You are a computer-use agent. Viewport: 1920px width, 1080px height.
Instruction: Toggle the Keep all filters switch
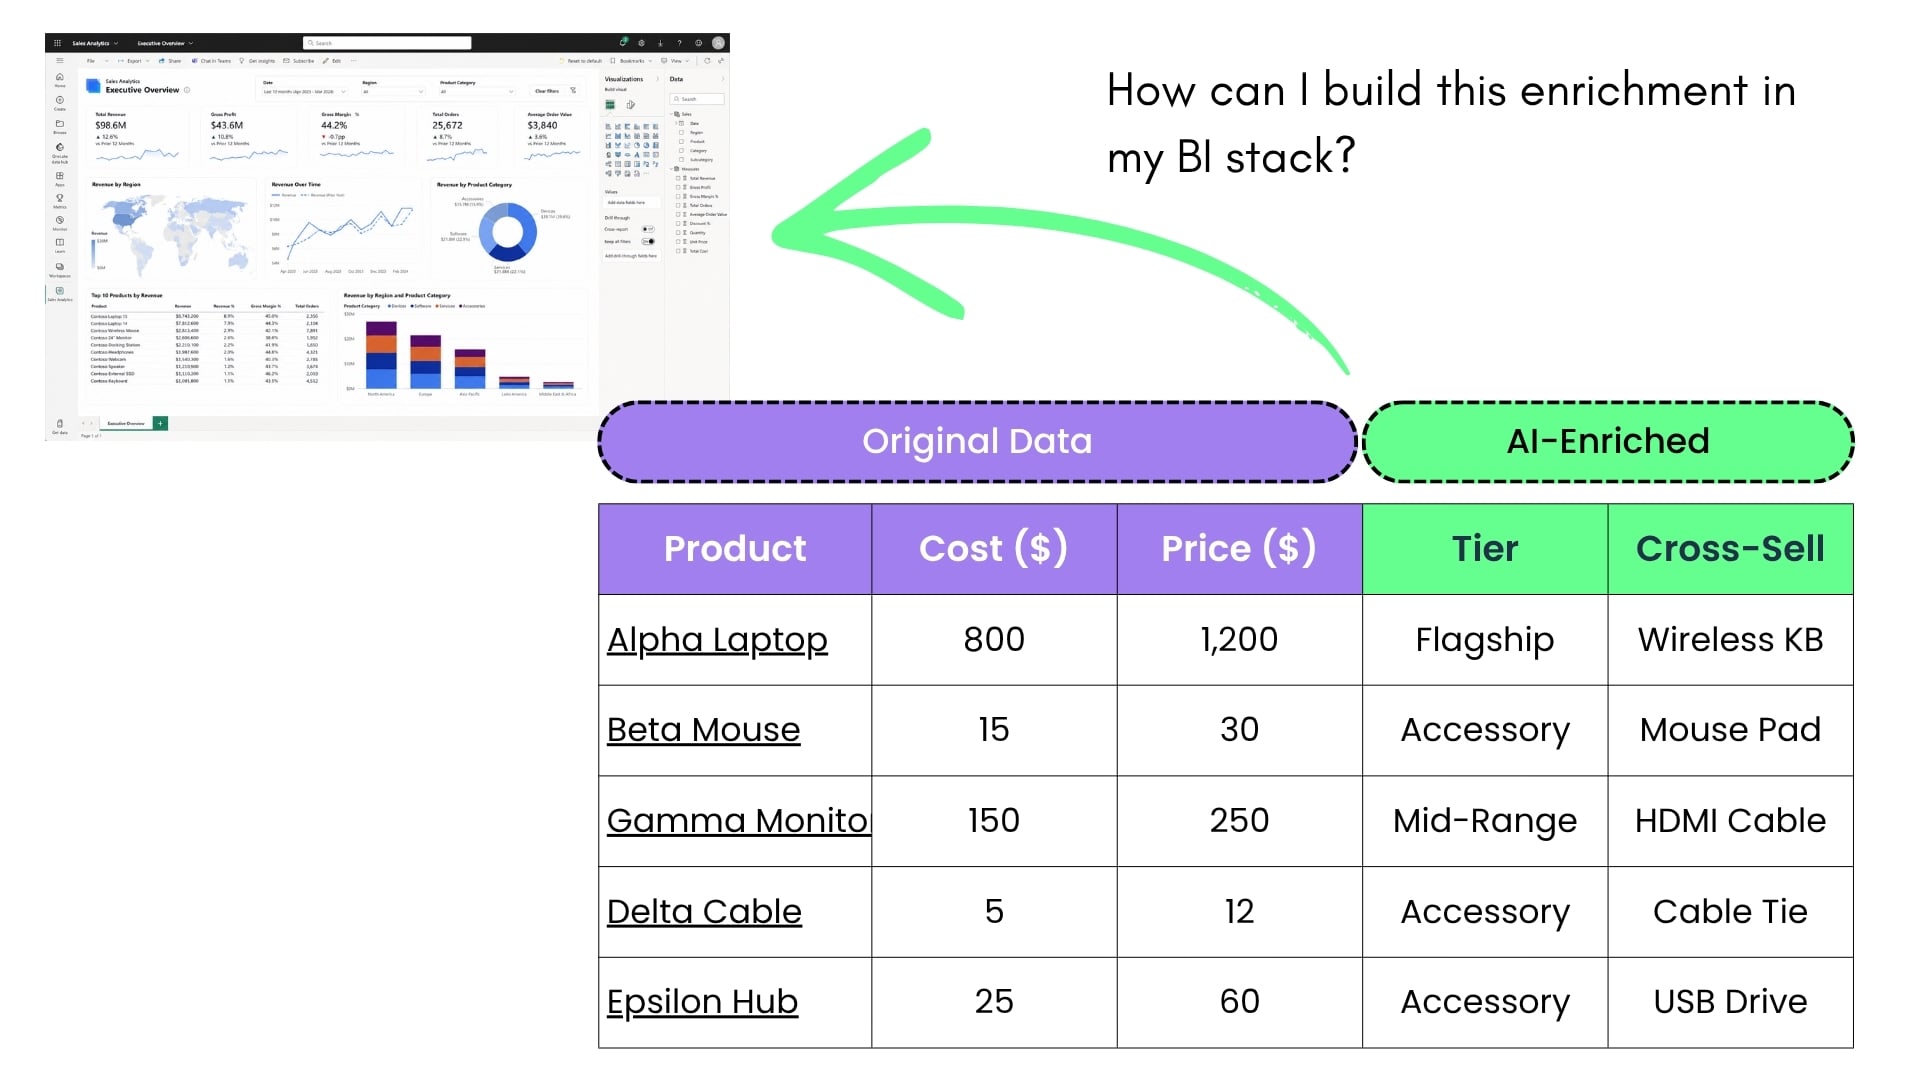pyautogui.click(x=648, y=241)
